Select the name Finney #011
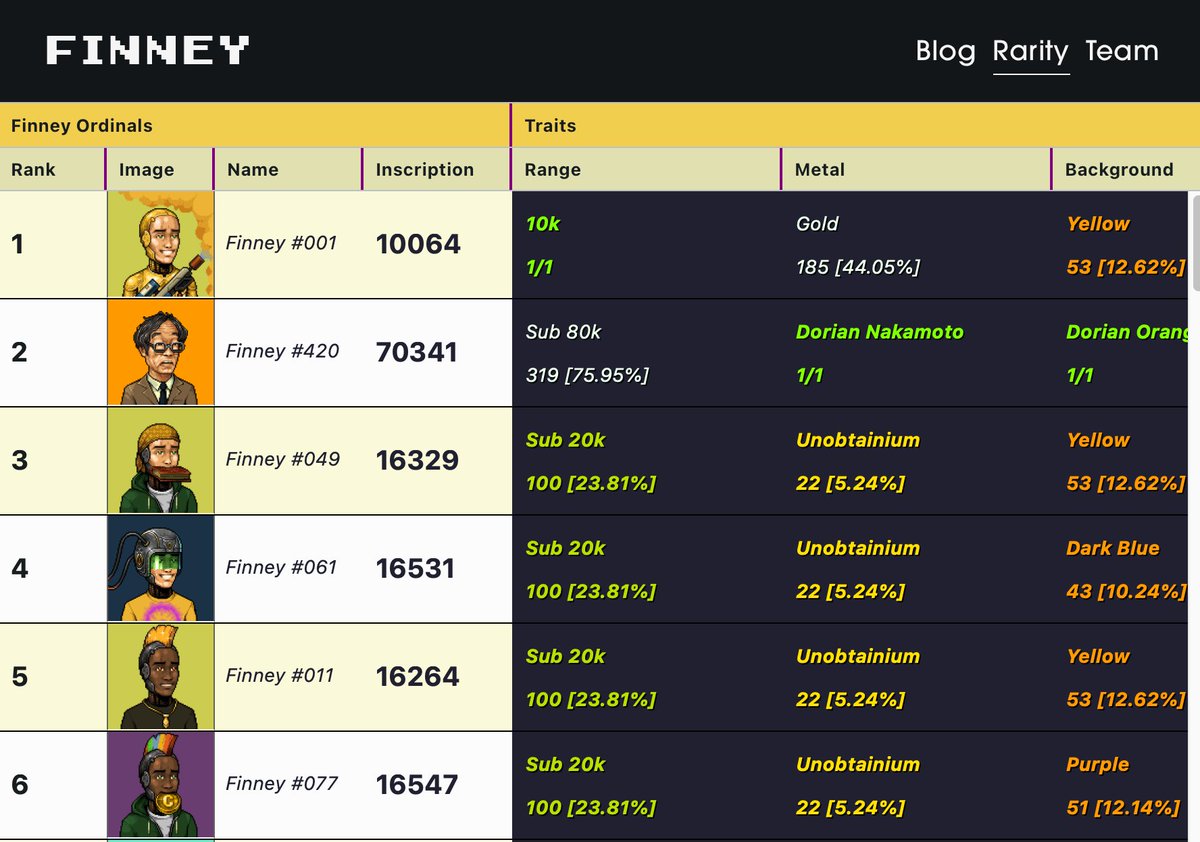 [282, 675]
